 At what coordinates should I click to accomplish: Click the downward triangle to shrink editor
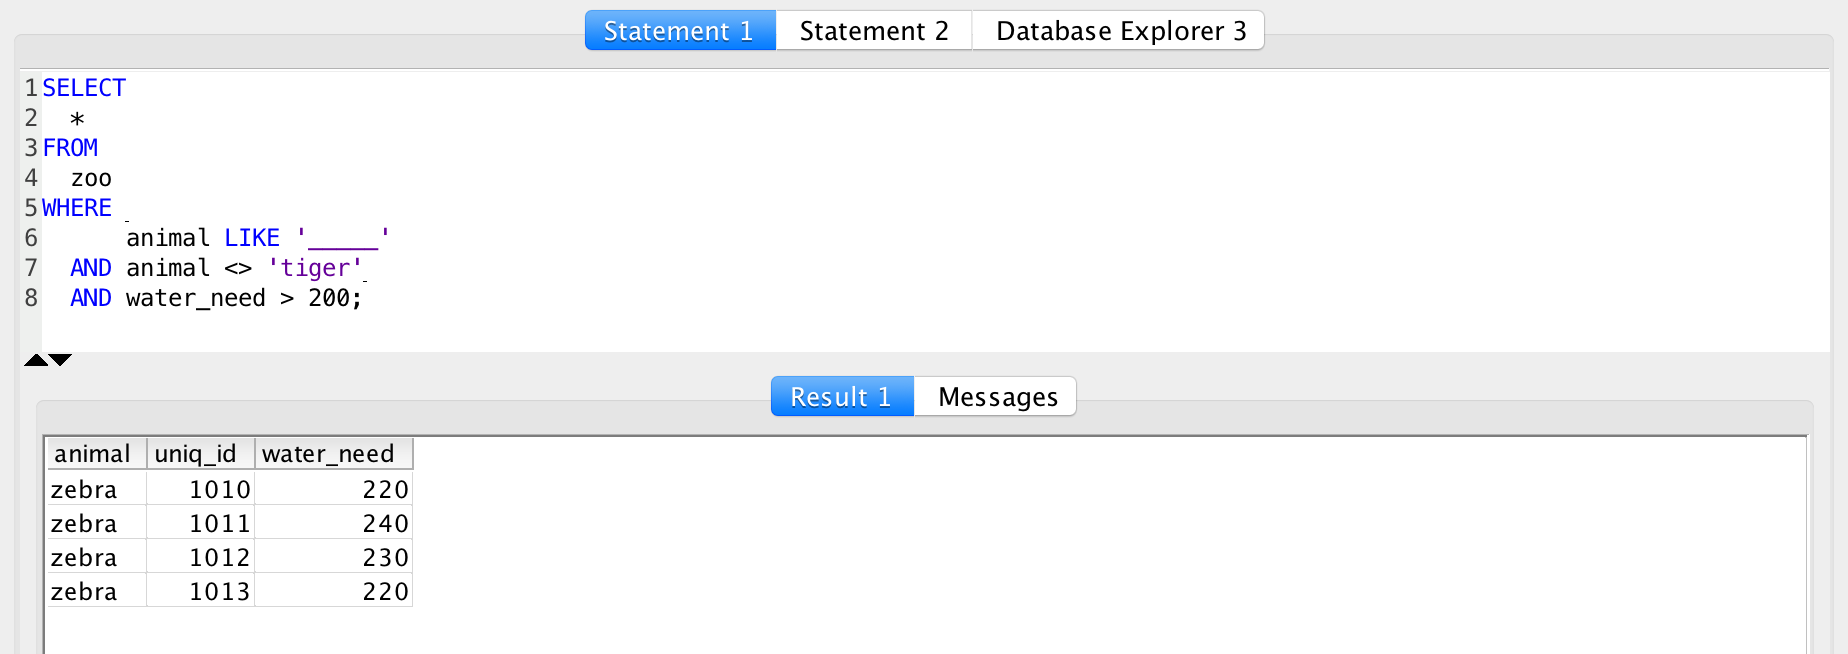coord(58,358)
